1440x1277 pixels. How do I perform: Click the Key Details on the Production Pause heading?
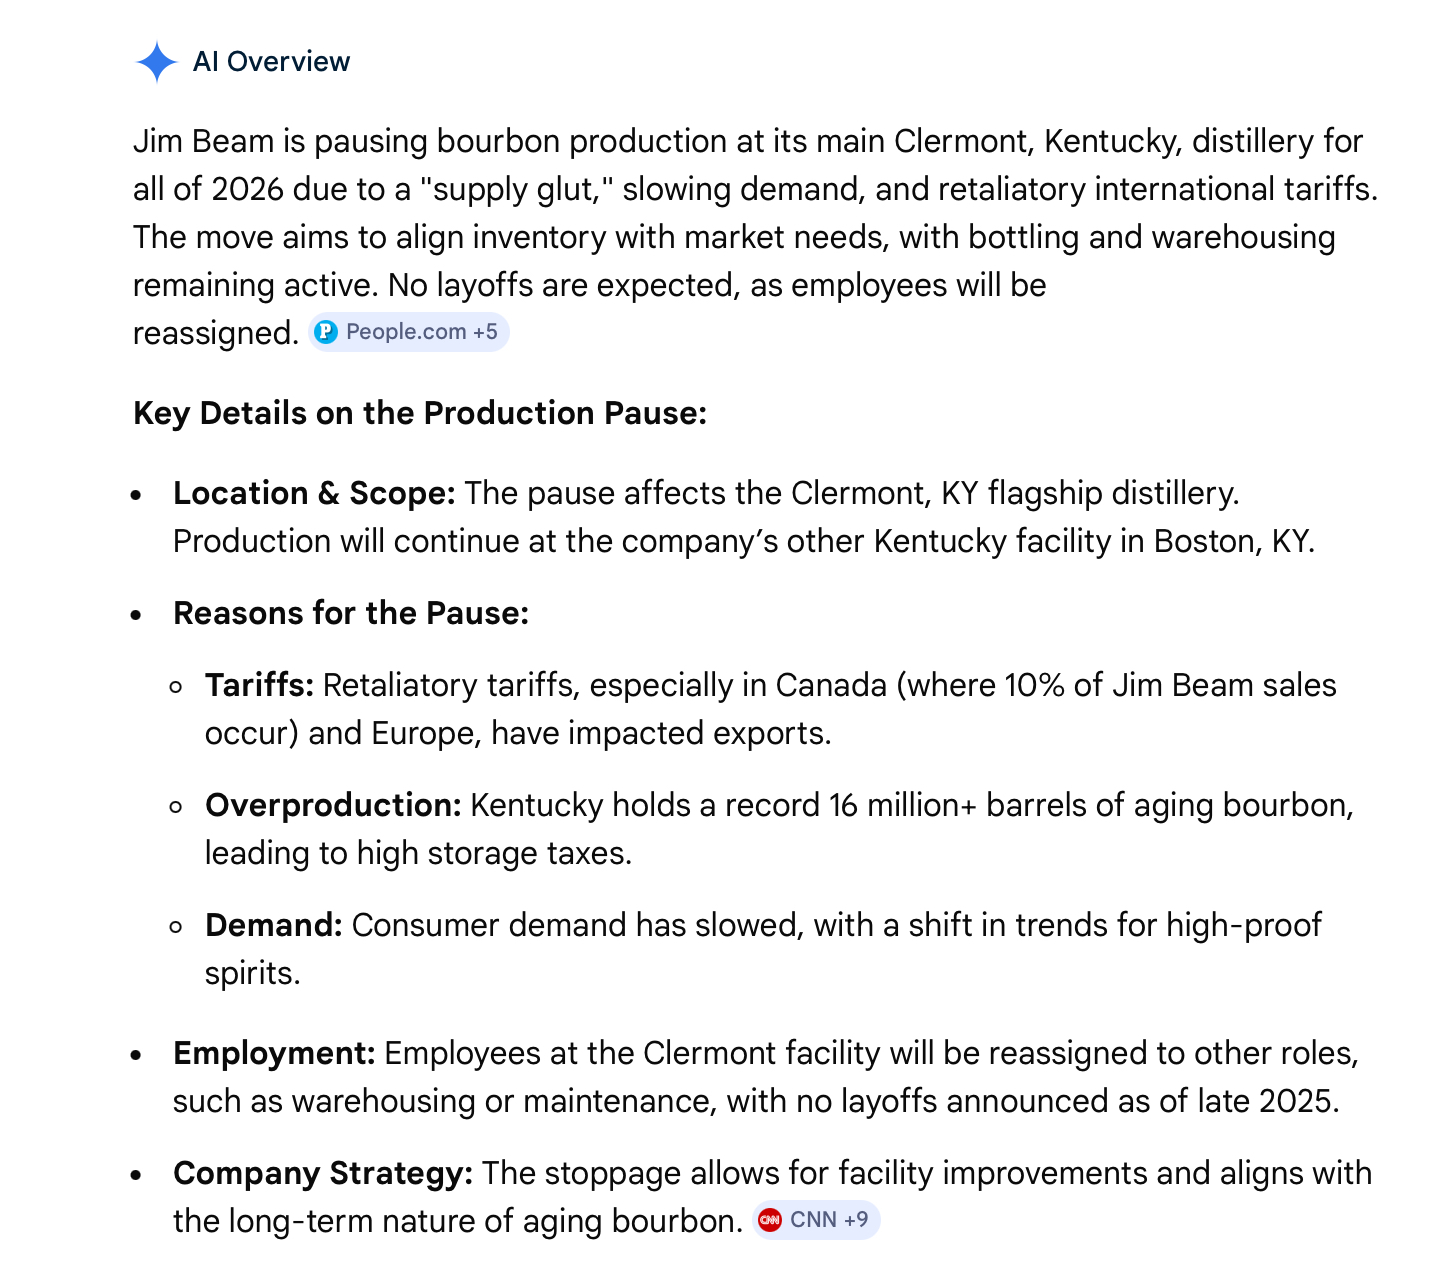420,413
